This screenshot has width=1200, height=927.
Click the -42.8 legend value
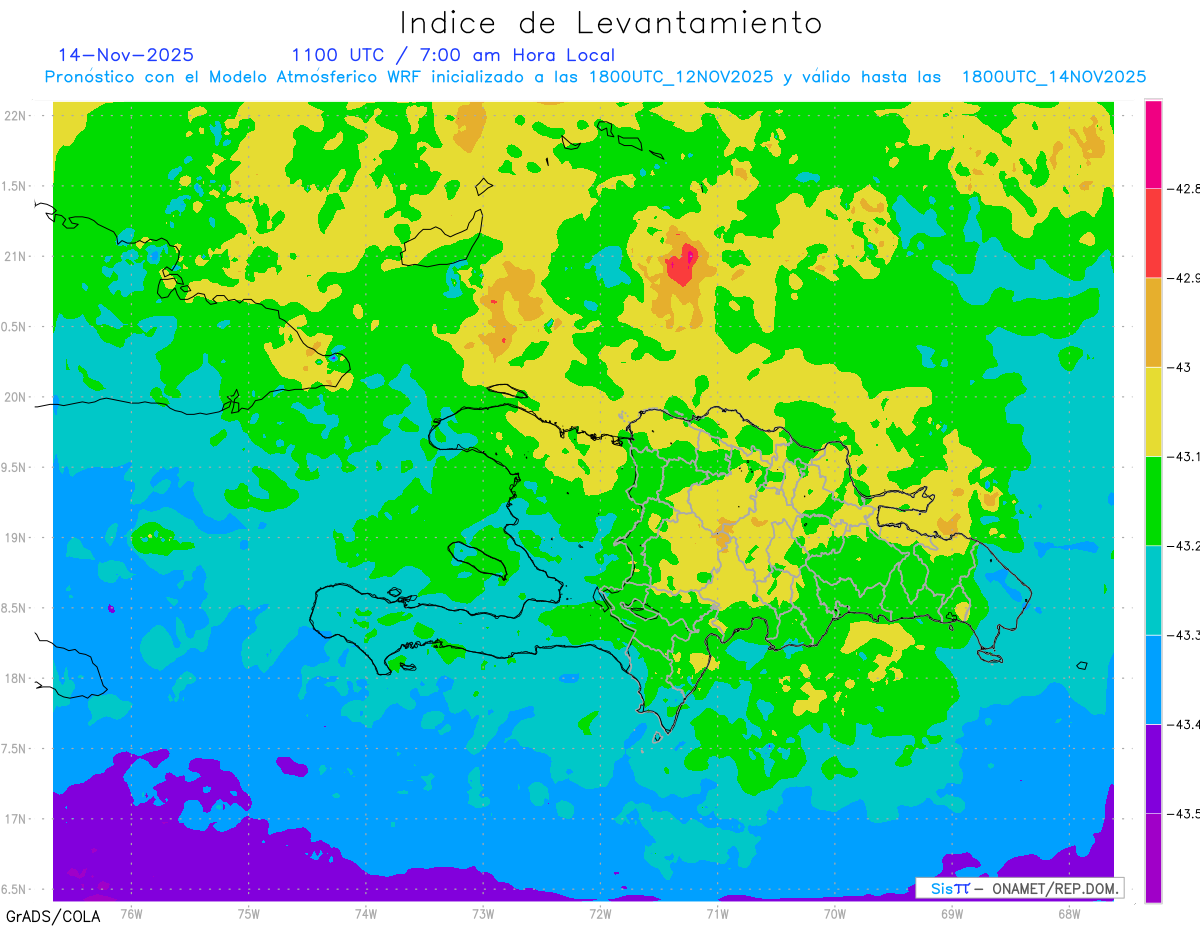pos(1183,189)
